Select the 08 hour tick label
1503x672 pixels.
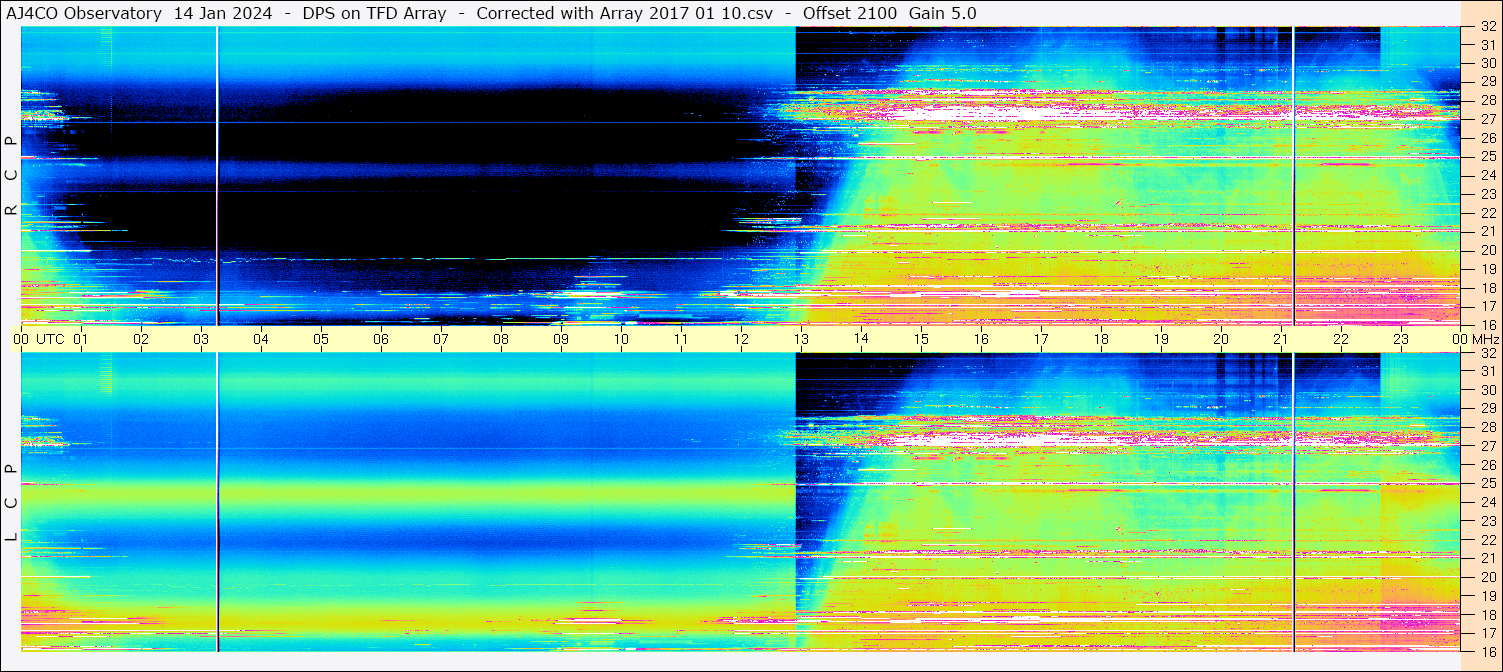501,339
